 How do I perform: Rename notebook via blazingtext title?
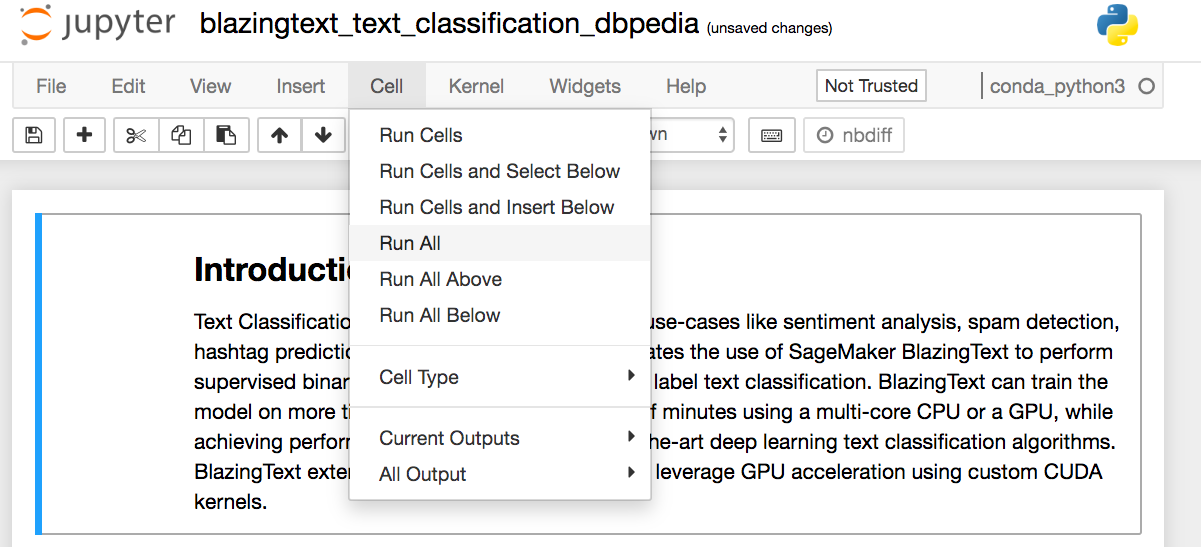click(x=449, y=25)
